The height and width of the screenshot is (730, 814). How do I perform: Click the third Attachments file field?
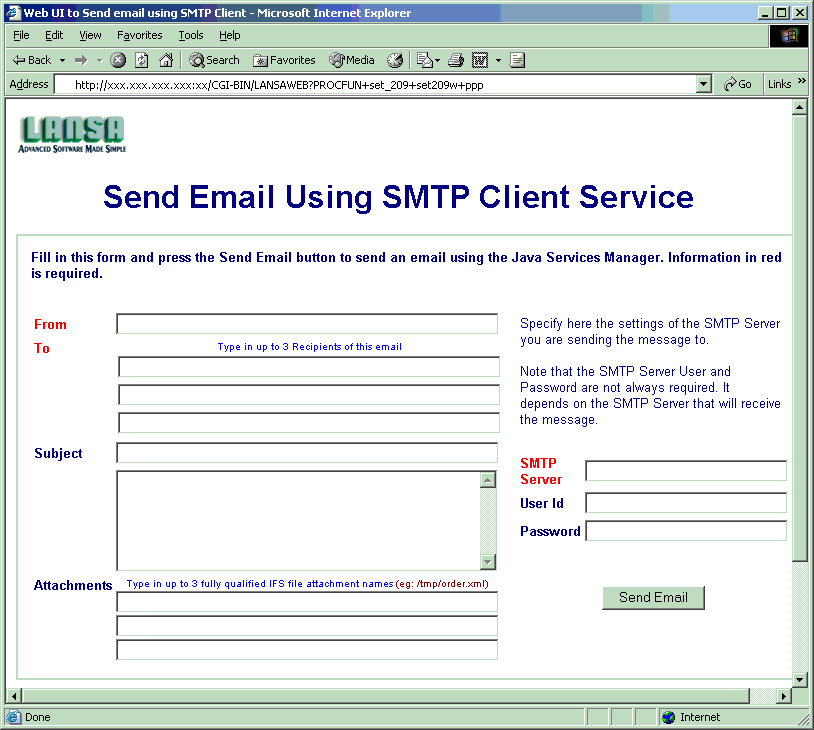[x=307, y=650]
